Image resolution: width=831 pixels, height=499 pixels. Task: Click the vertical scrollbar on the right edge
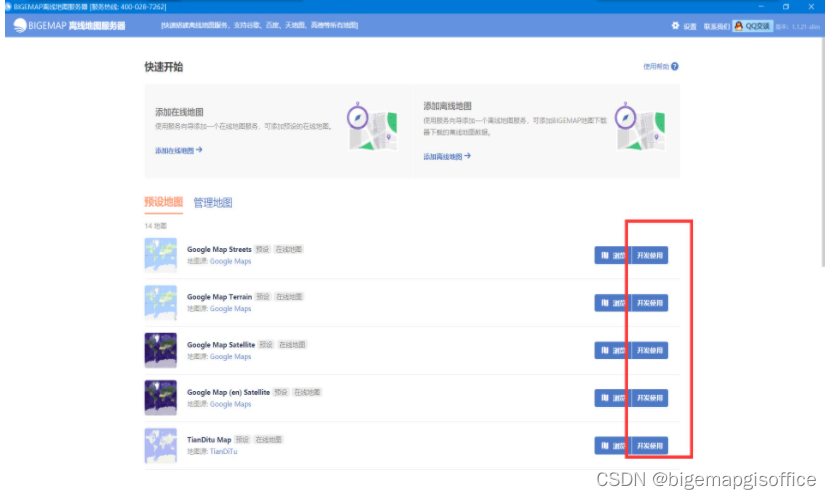tap(823, 151)
